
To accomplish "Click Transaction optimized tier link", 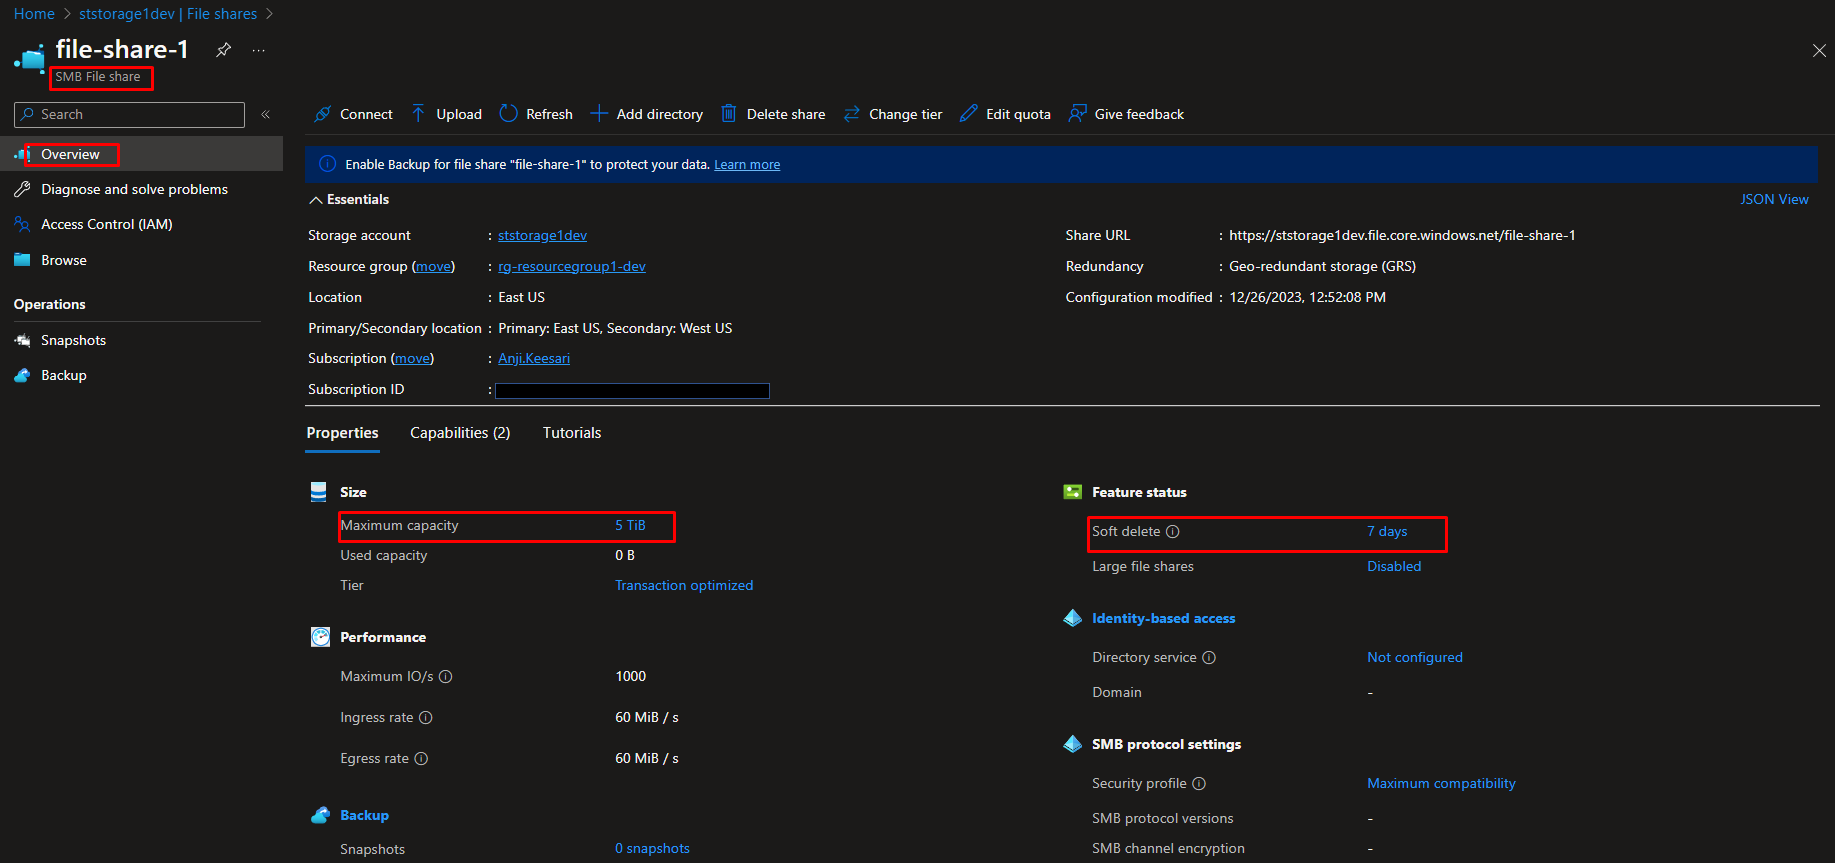I will click(x=684, y=585).
